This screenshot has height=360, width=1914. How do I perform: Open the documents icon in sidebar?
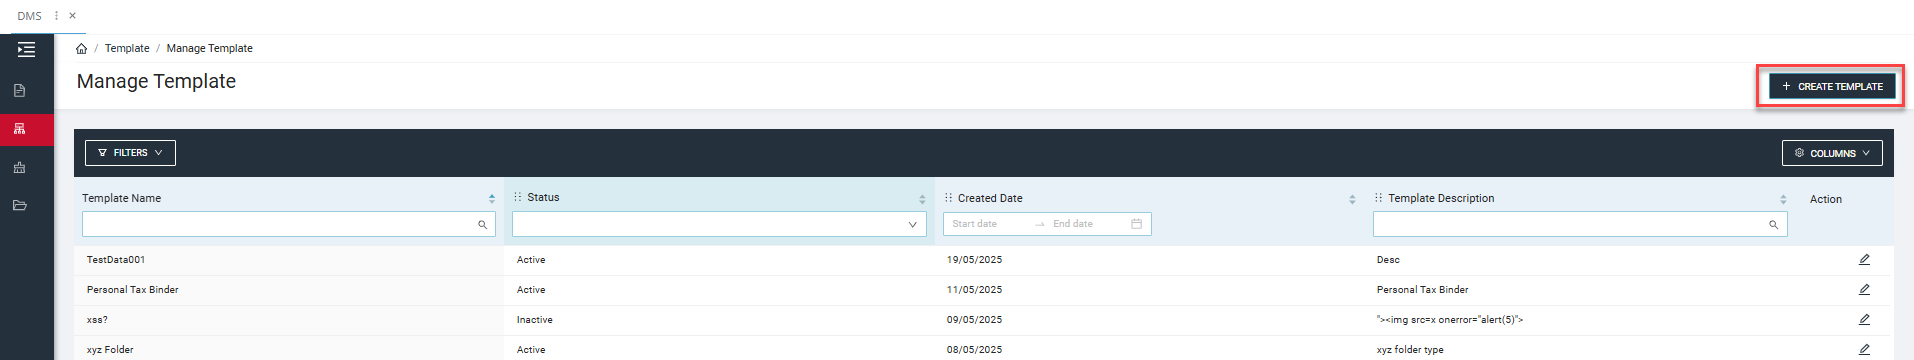[19, 90]
